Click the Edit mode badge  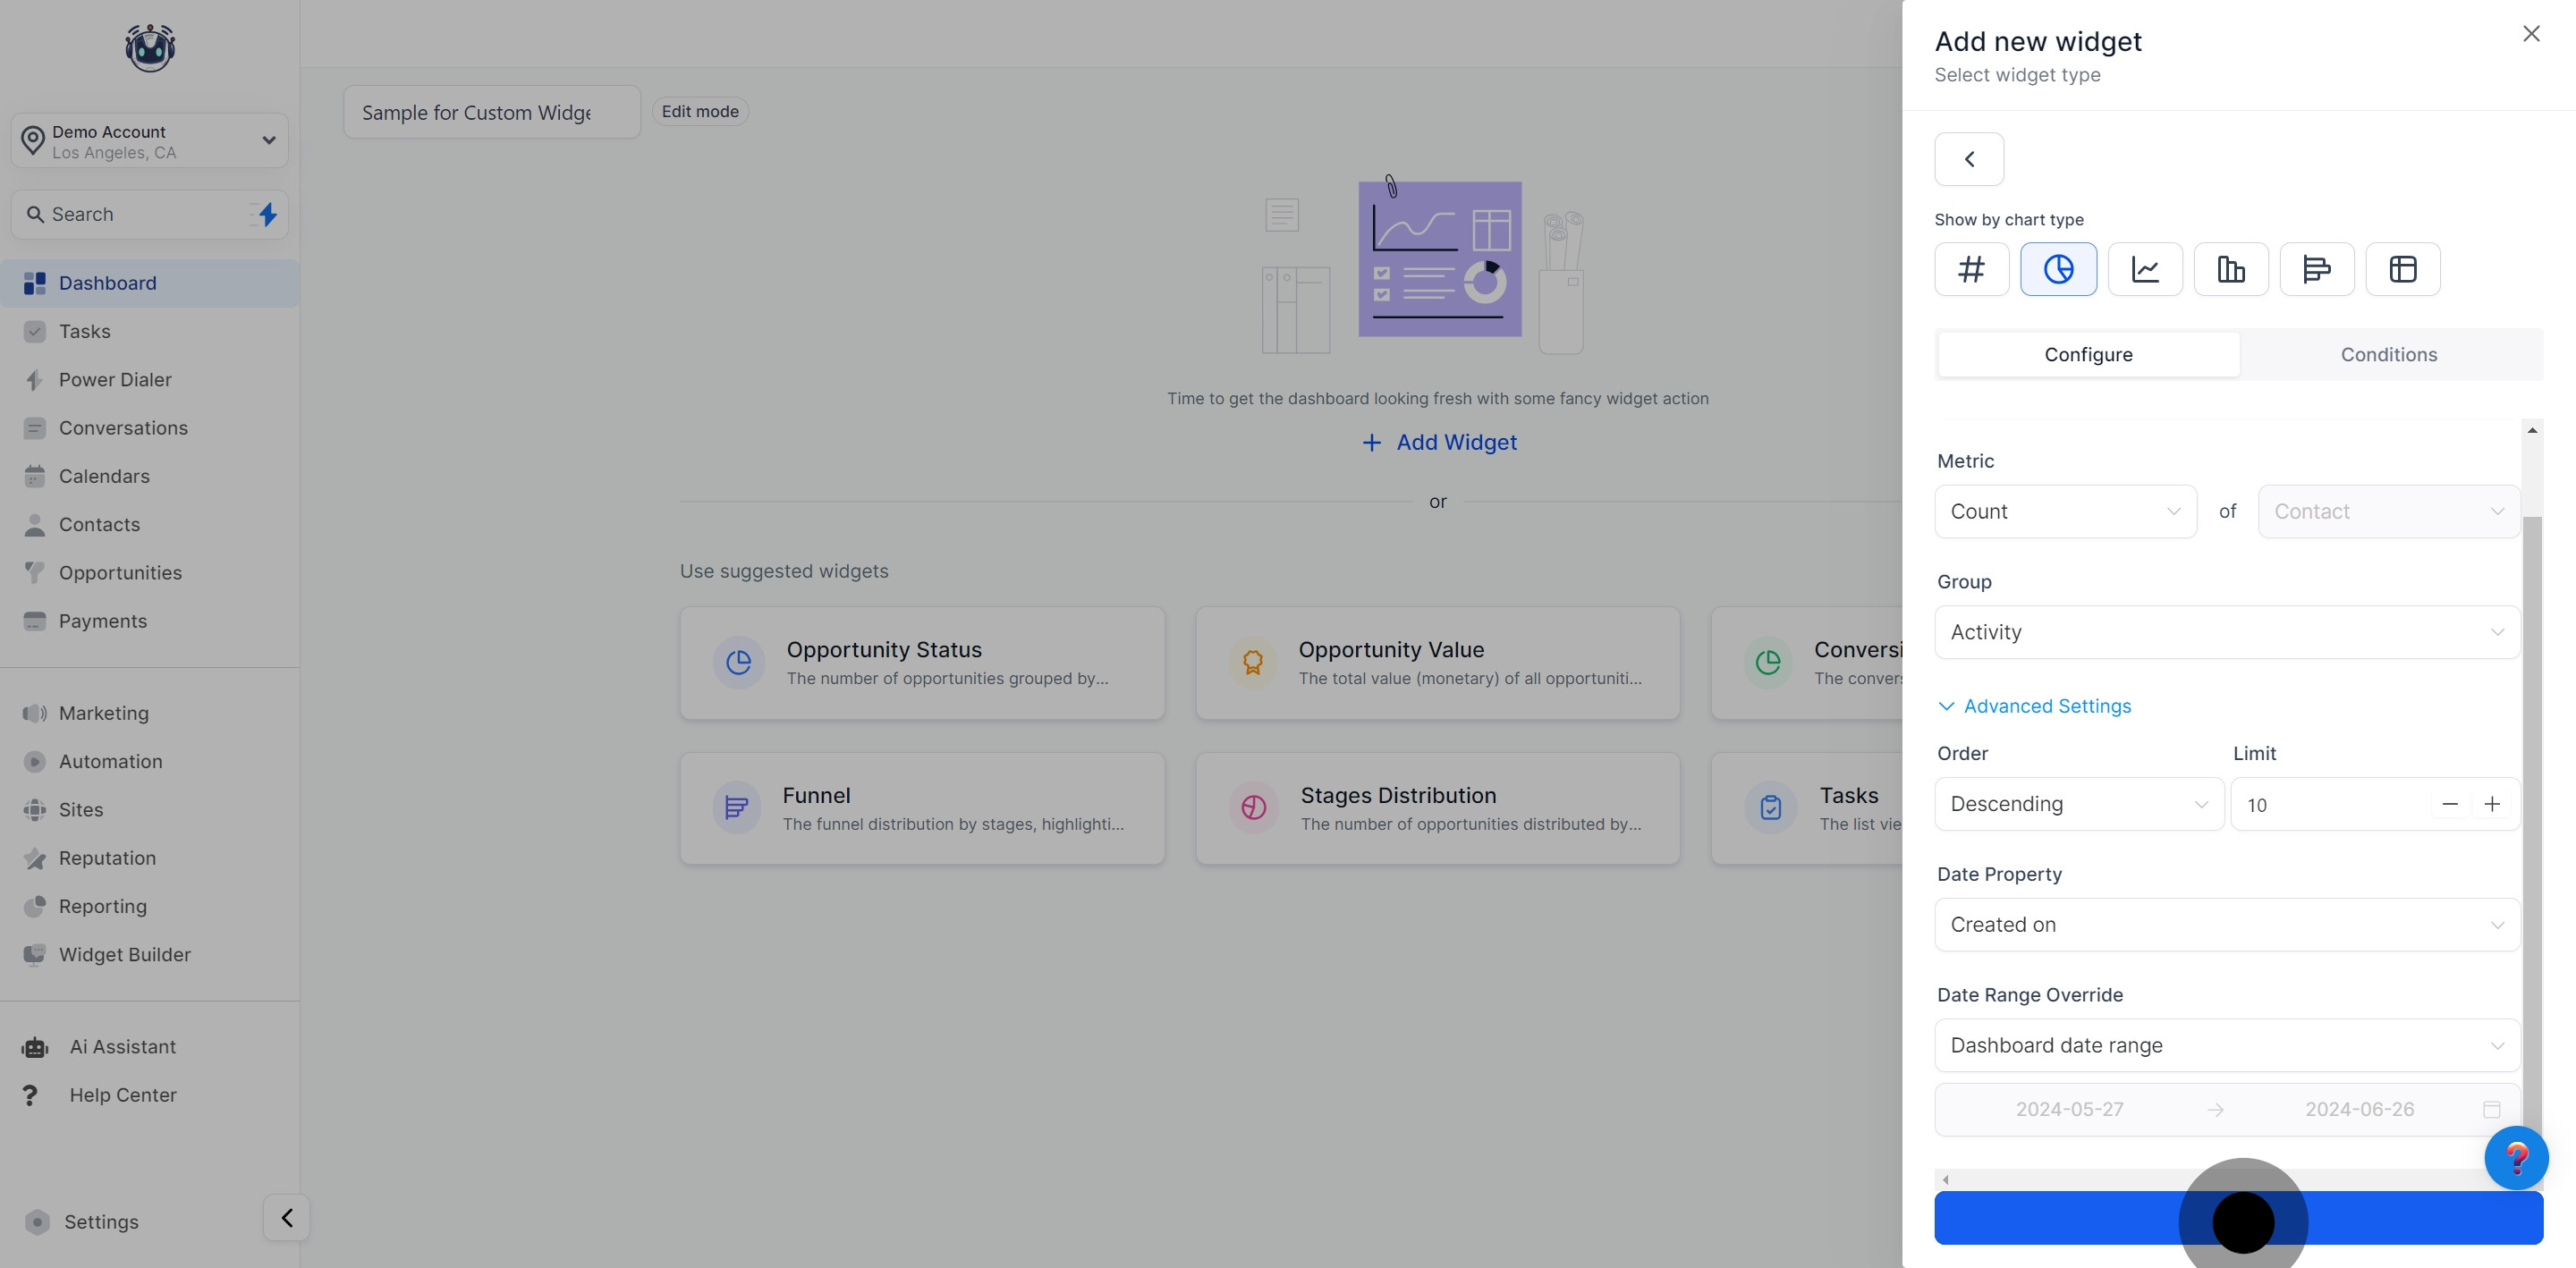pyautogui.click(x=700, y=111)
